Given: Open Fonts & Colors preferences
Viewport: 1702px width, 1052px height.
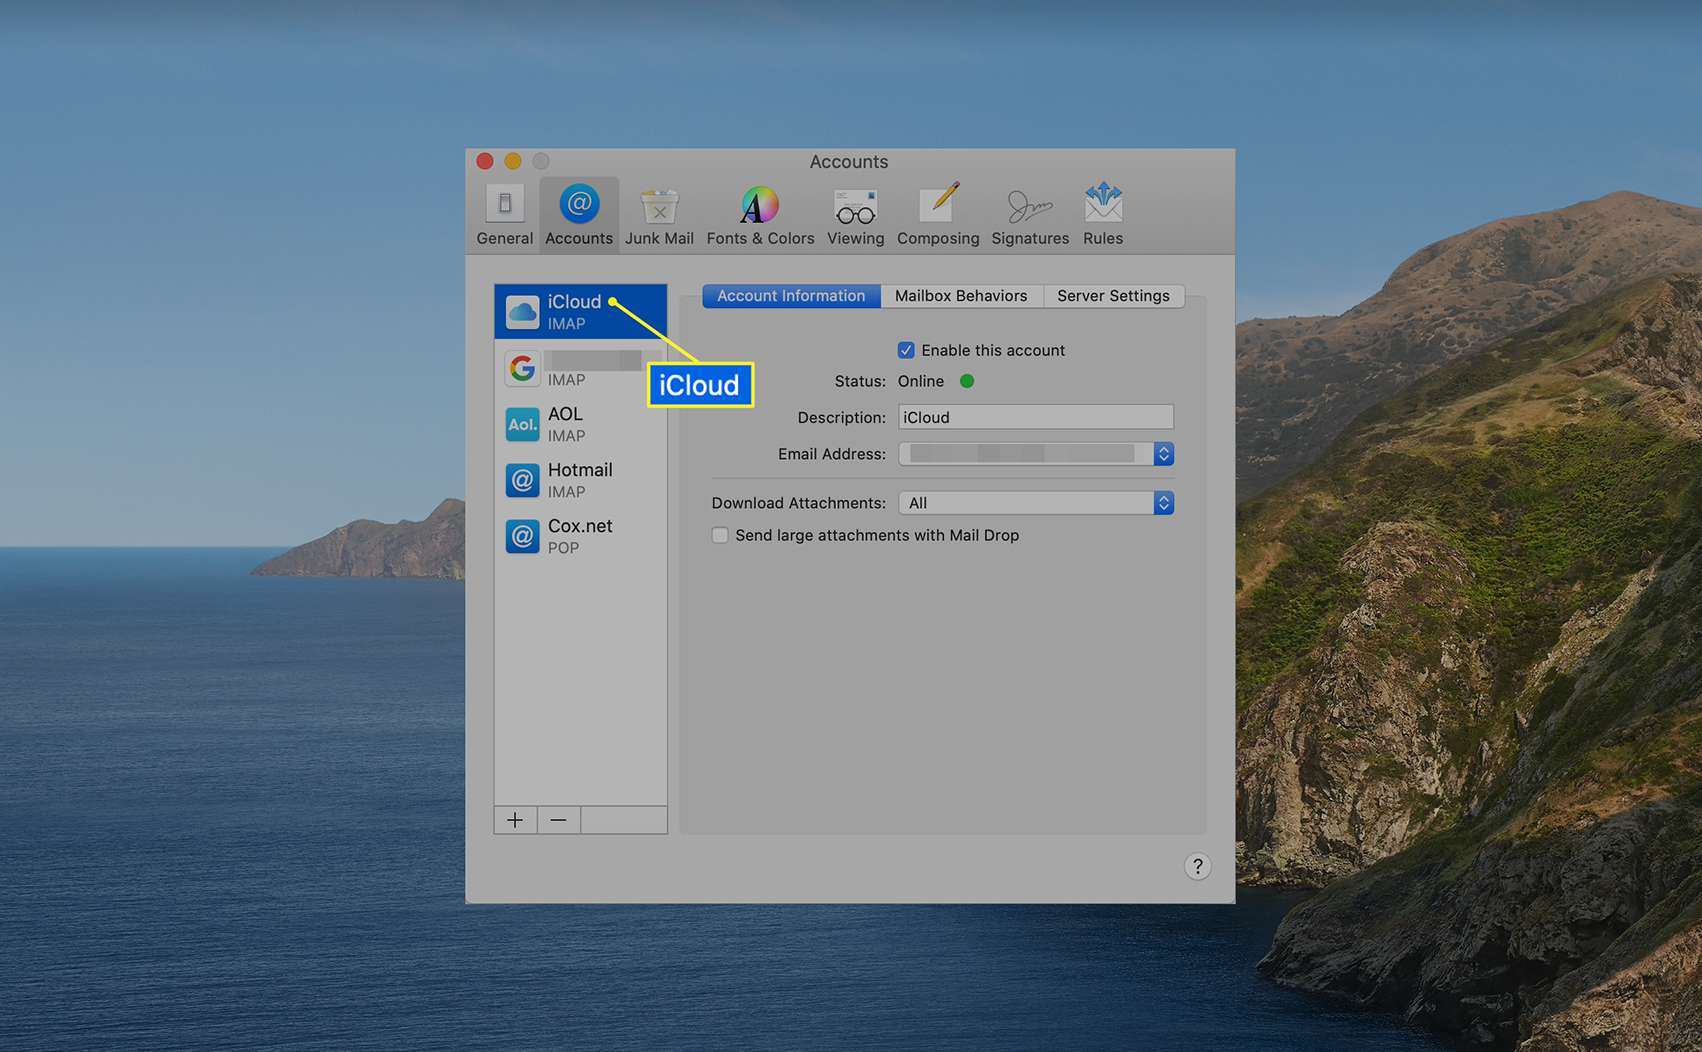Looking at the screenshot, I should click(760, 214).
